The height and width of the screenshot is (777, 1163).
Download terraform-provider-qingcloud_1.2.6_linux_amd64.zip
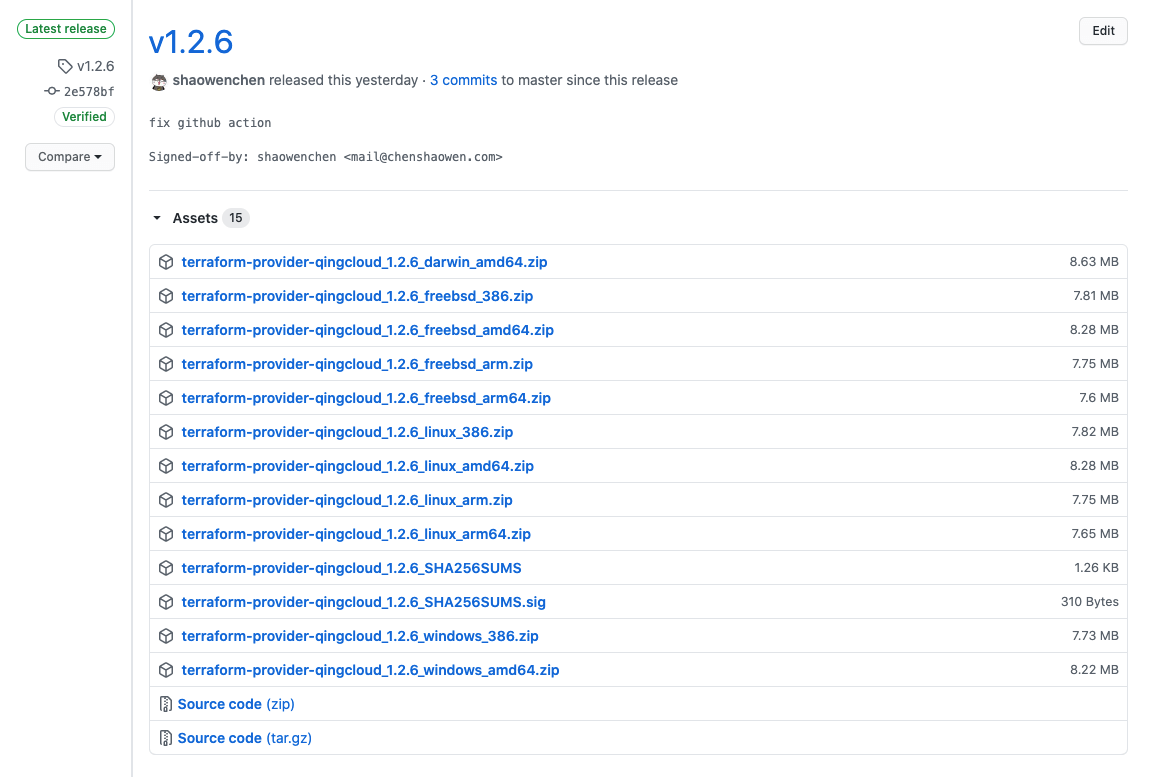(358, 466)
